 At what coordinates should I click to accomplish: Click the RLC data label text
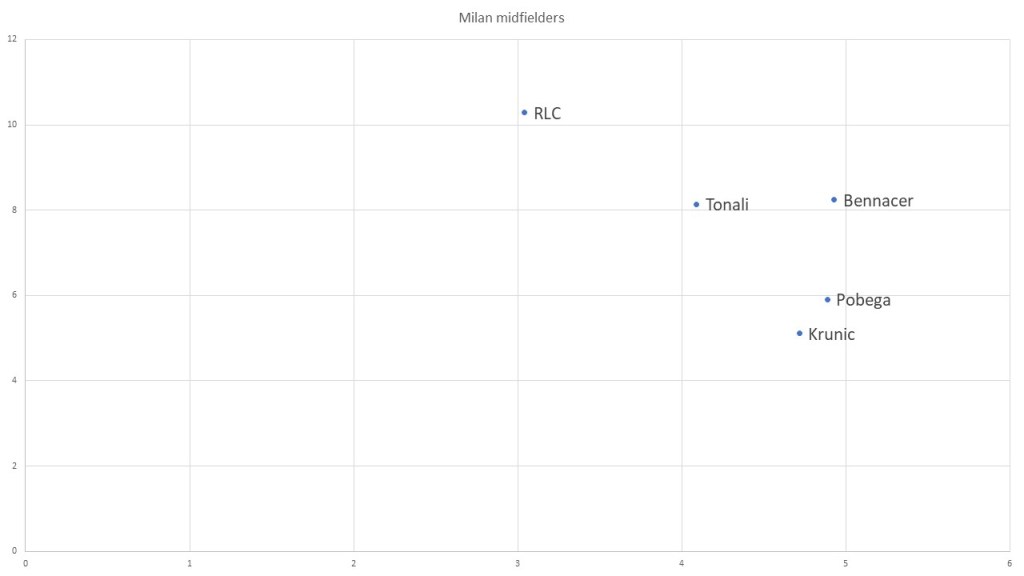click(x=547, y=114)
